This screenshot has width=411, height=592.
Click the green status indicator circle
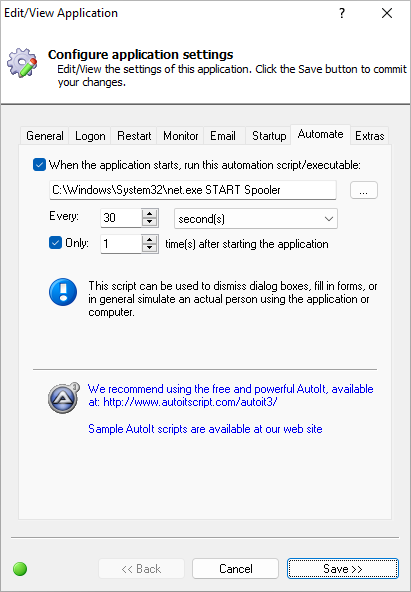[20, 569]
